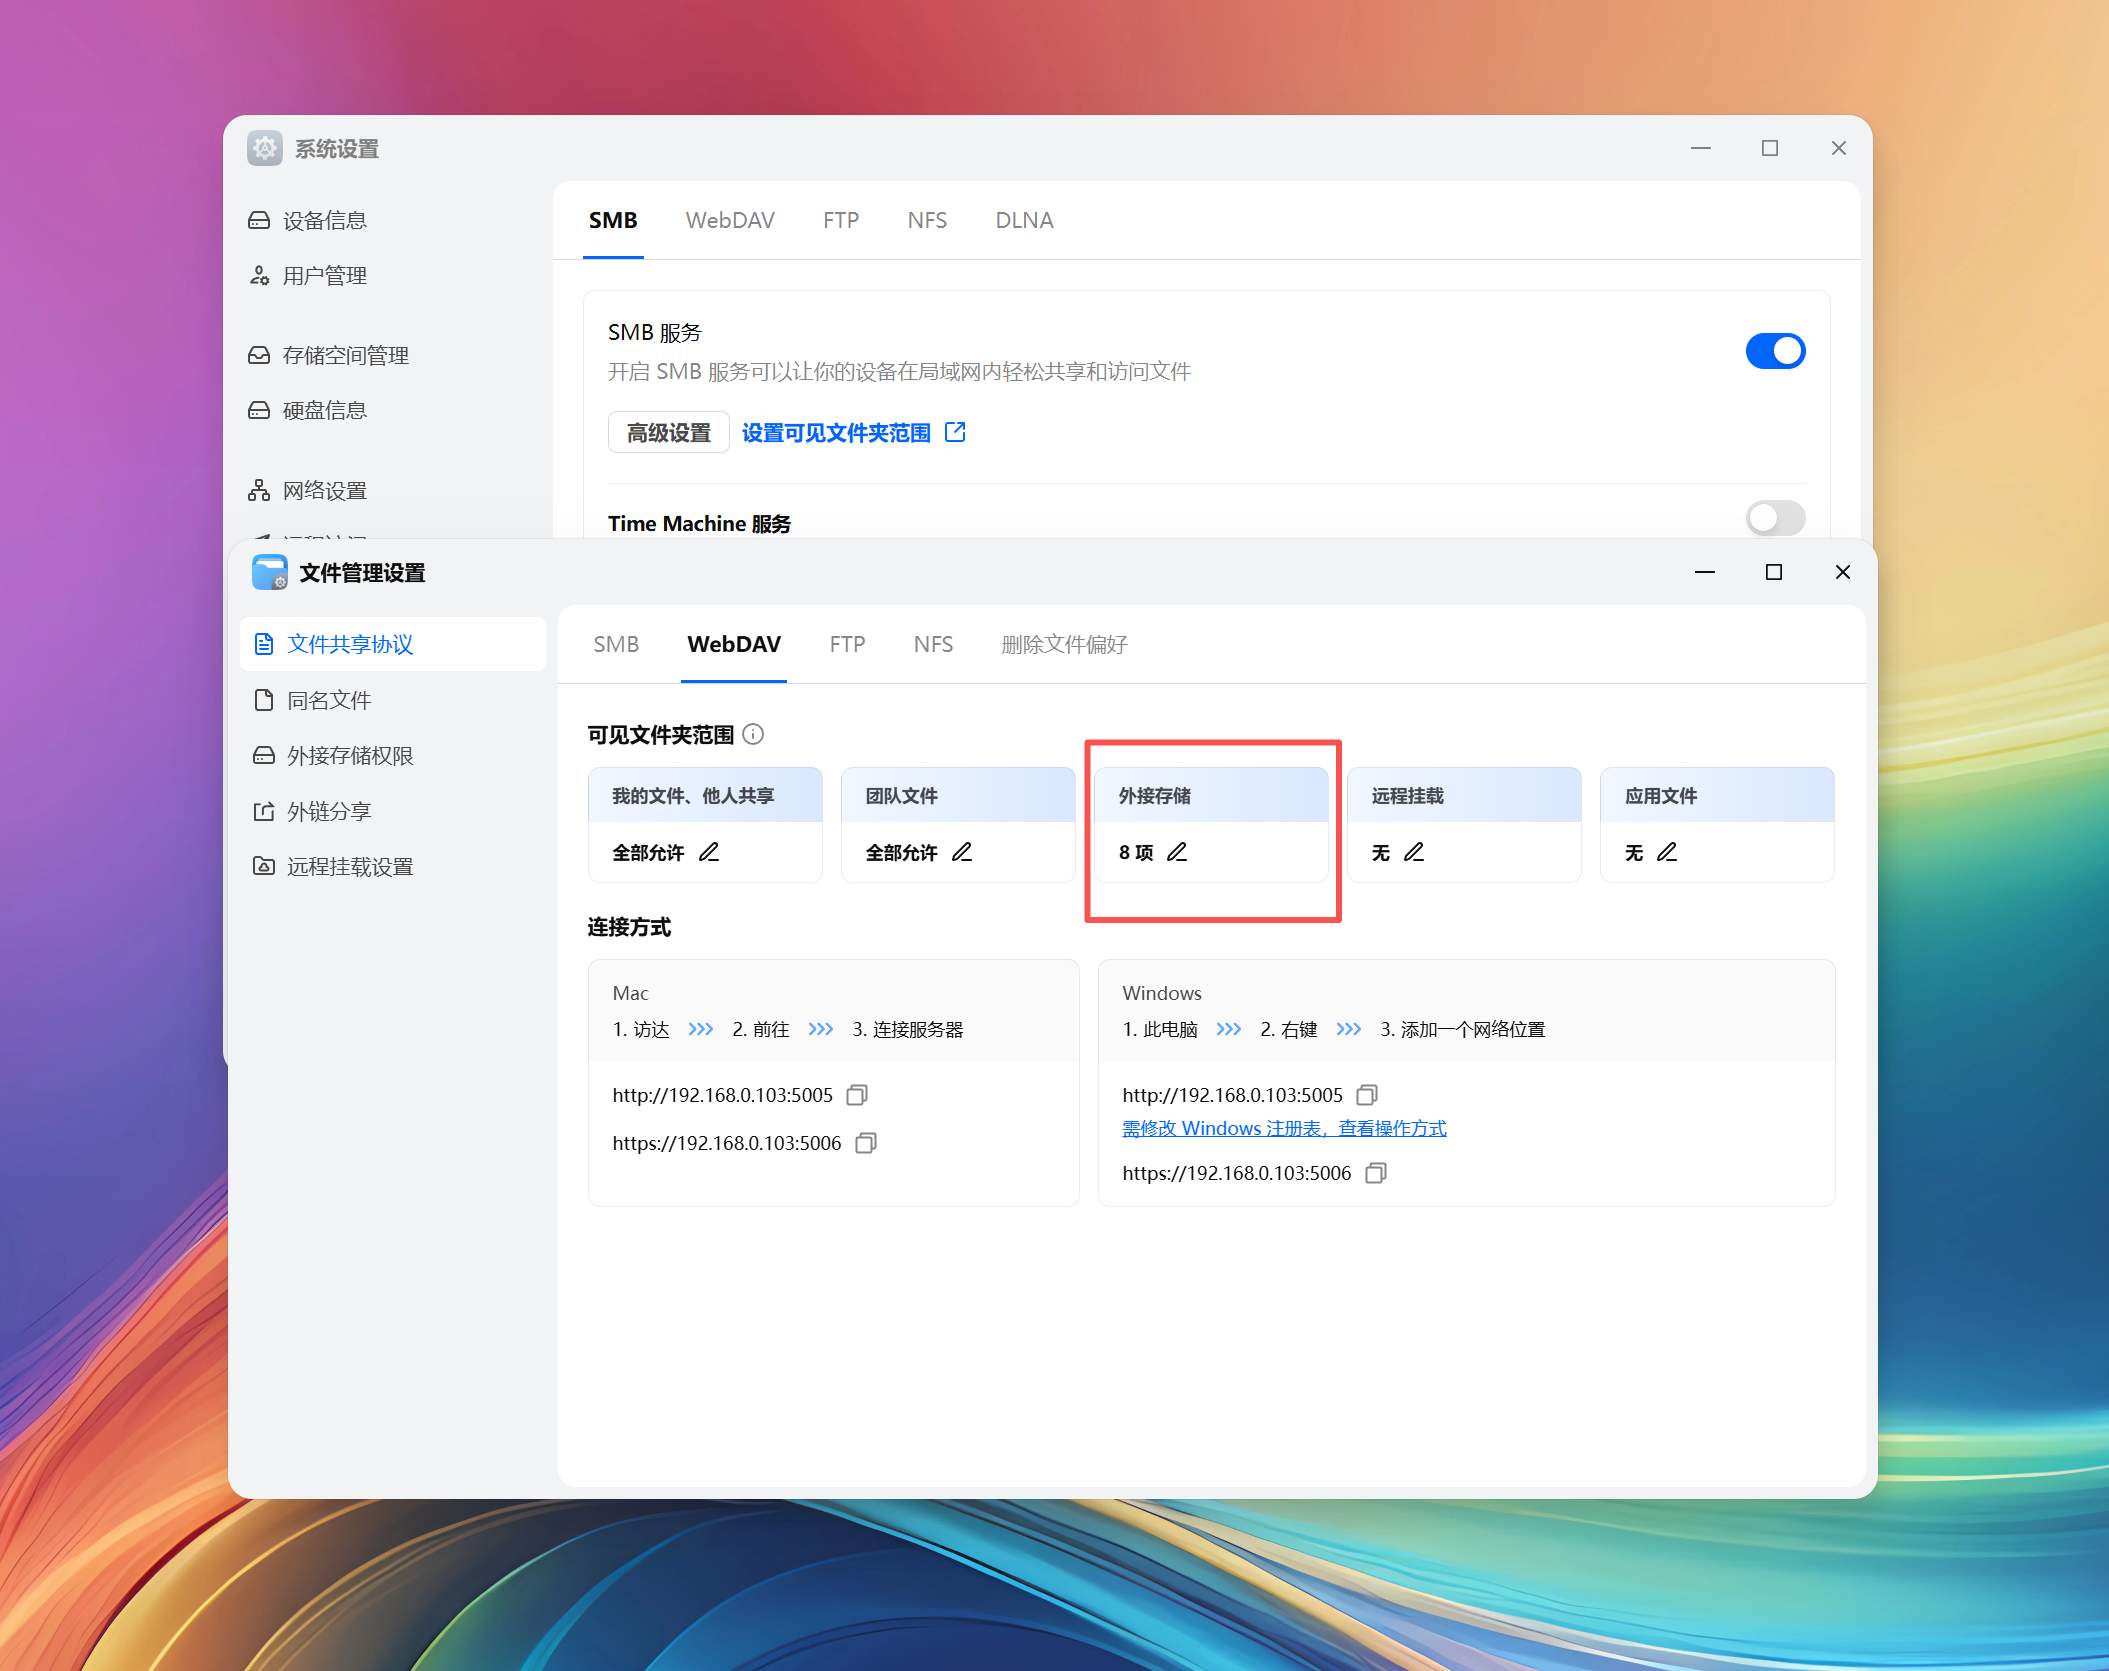Copy Windows http address icon
This screenshot has width=2109, height=1671.
click(1367, 1095)
